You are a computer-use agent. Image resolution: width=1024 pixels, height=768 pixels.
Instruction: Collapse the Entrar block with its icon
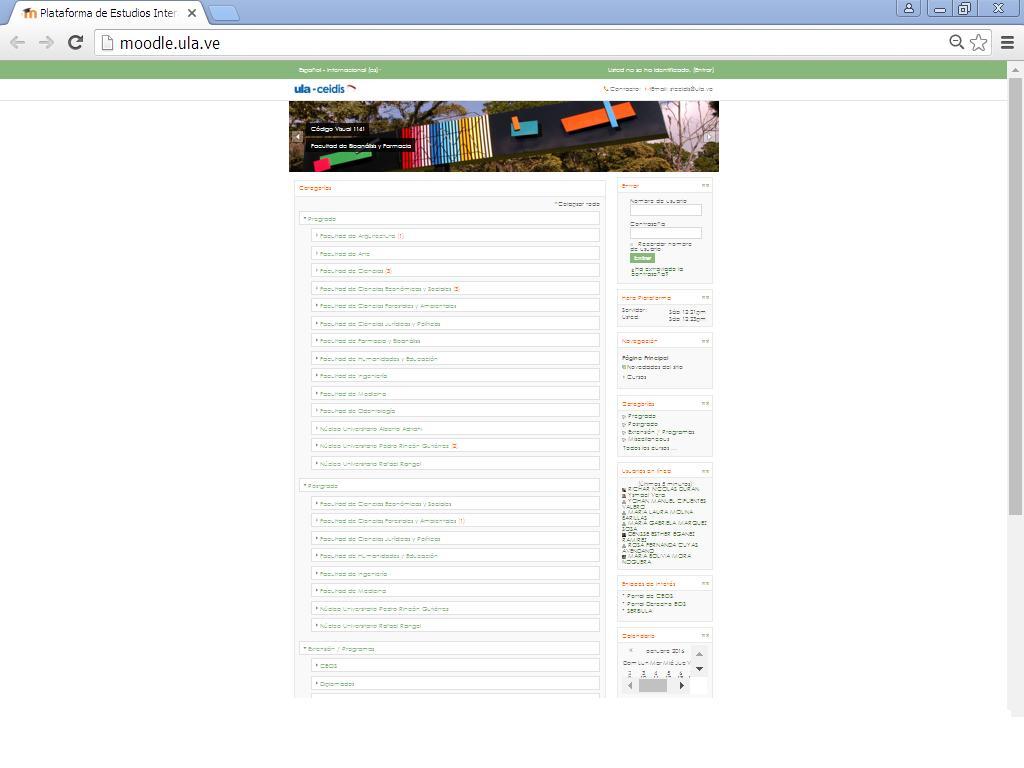click(705, 186)
